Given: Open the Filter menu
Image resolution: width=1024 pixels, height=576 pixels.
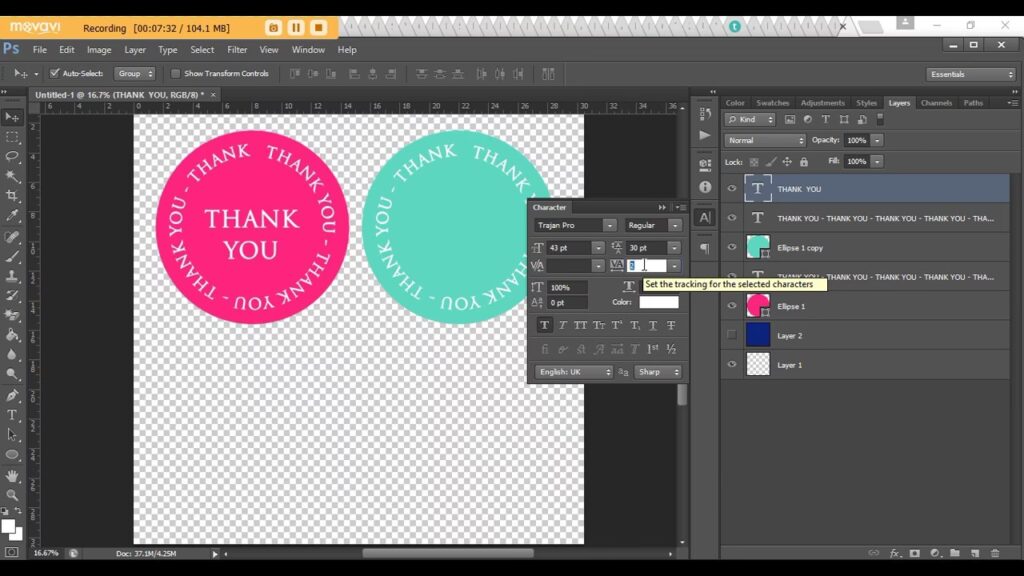Looking at the screenshot, I should coord(237,49).
